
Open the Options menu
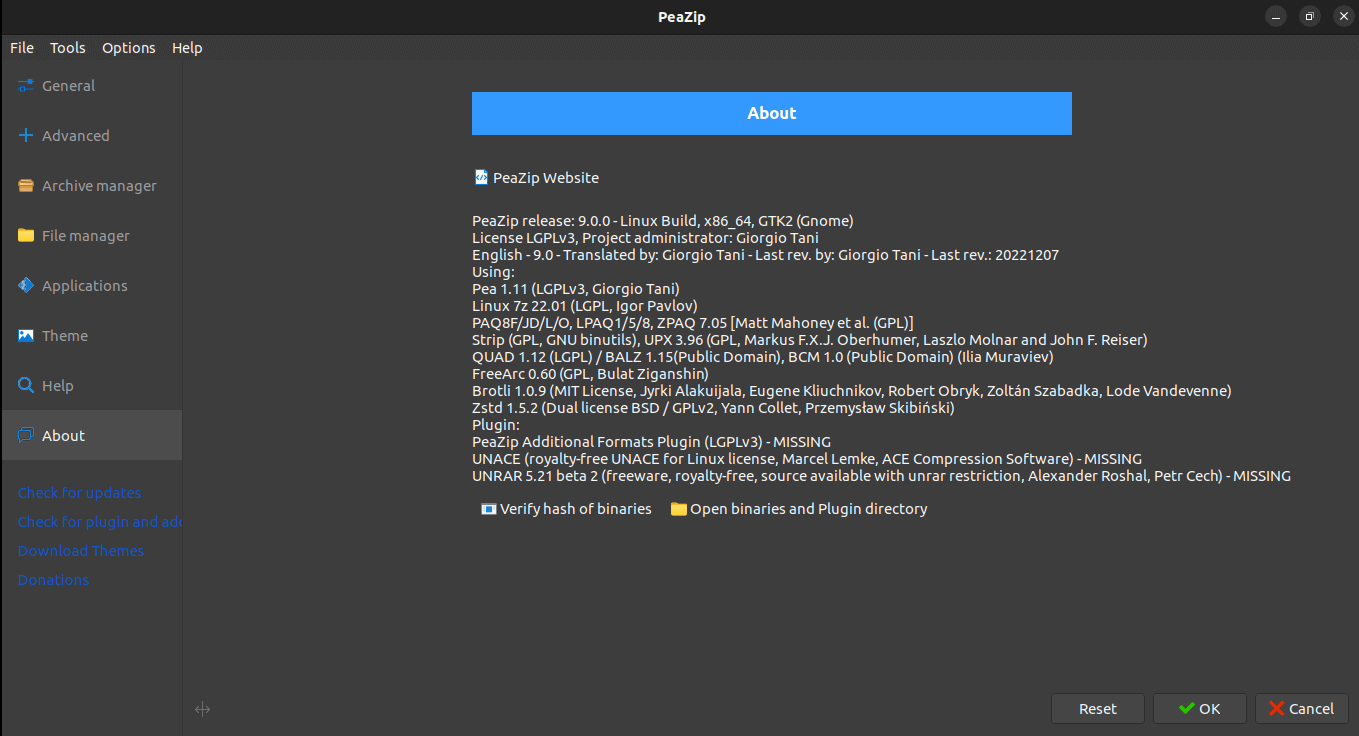pyautogui.click(x=129, y=48)
